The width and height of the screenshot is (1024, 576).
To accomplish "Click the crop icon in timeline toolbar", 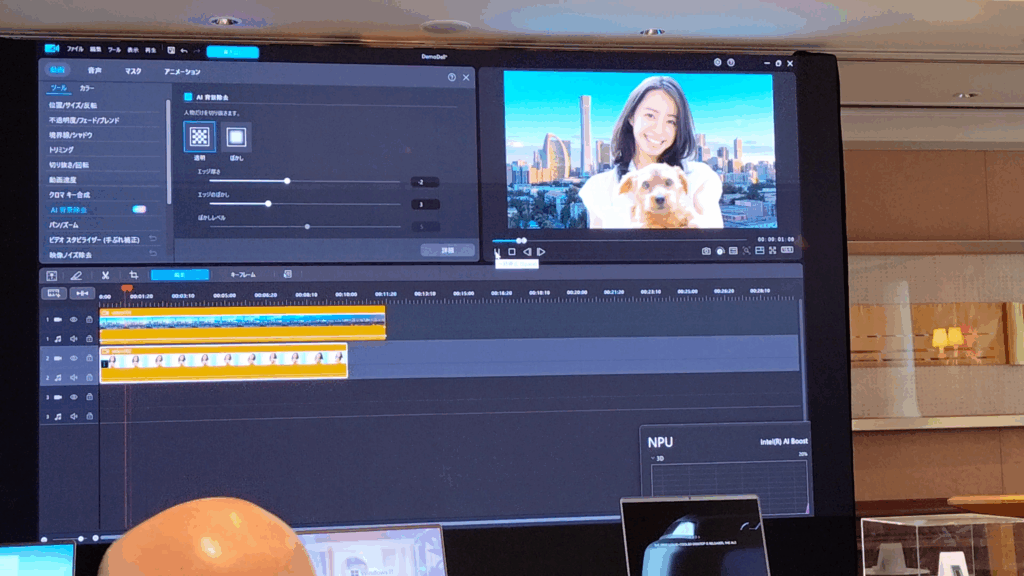I will point(134,276).
